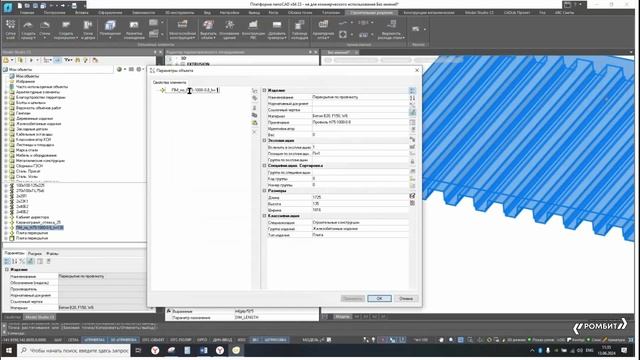Screen dimensions: 640x360
Task: Expand Металлические конструкции tree node
Action: [6, 161]
